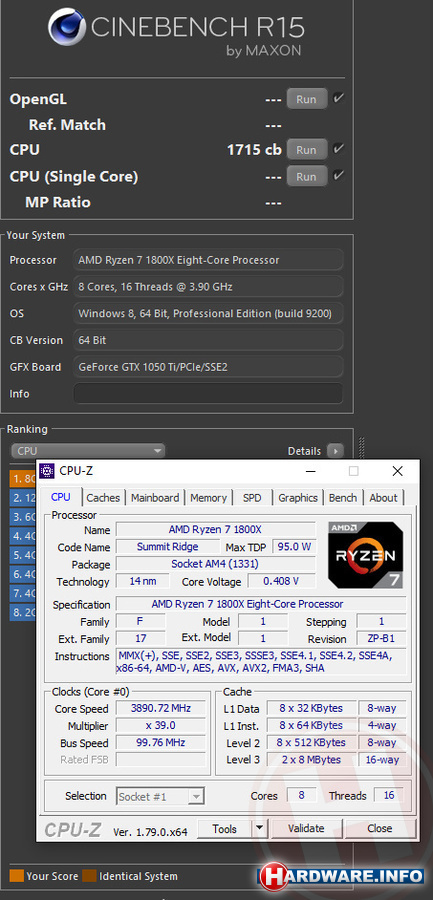
Task: Click the Threads 16 value
Action: (389, 796)
